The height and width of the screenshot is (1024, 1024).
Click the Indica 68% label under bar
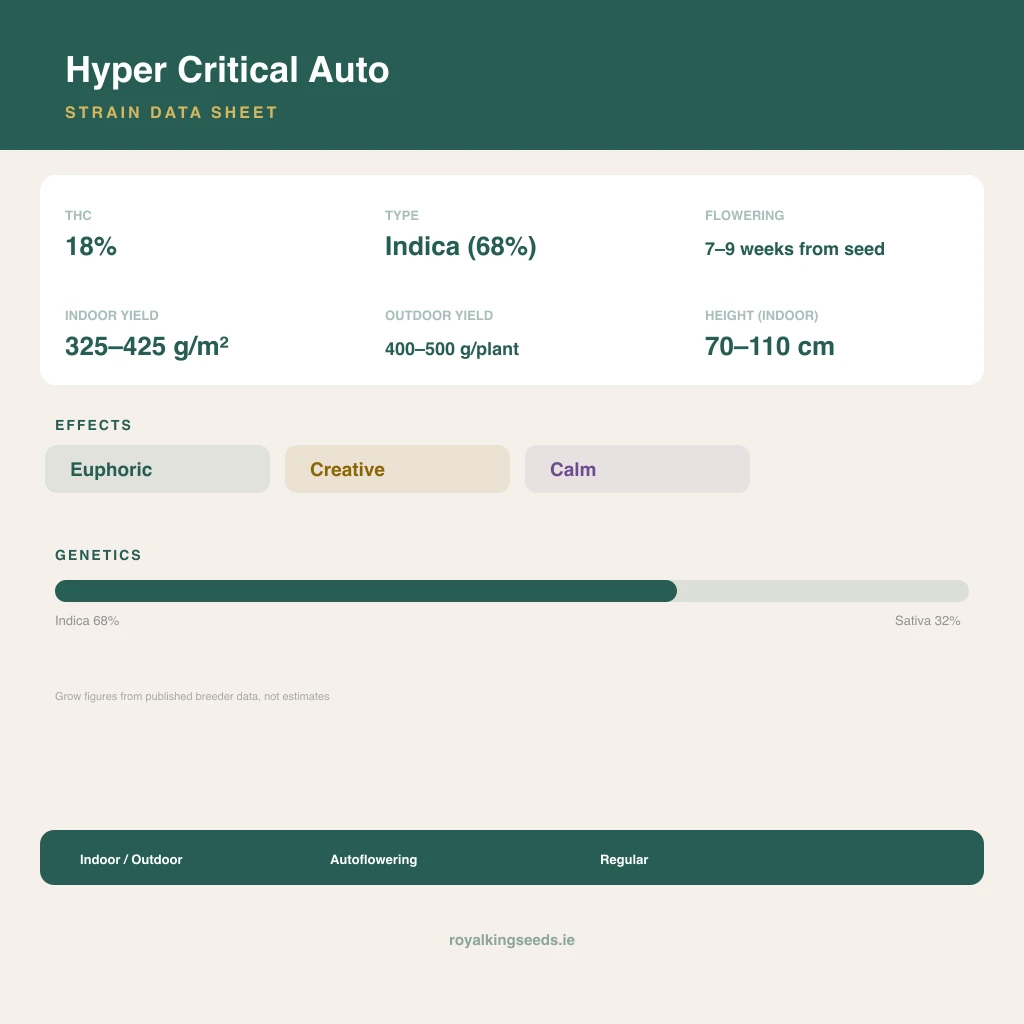click(x=87, y=620)
